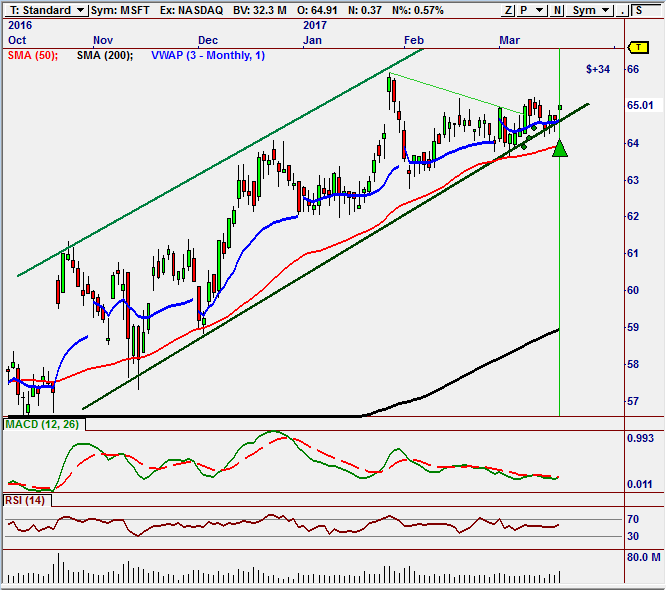Click the Oct month label on timeline
The width and height of the screenshot is (666, 590).
pos(17,40)
